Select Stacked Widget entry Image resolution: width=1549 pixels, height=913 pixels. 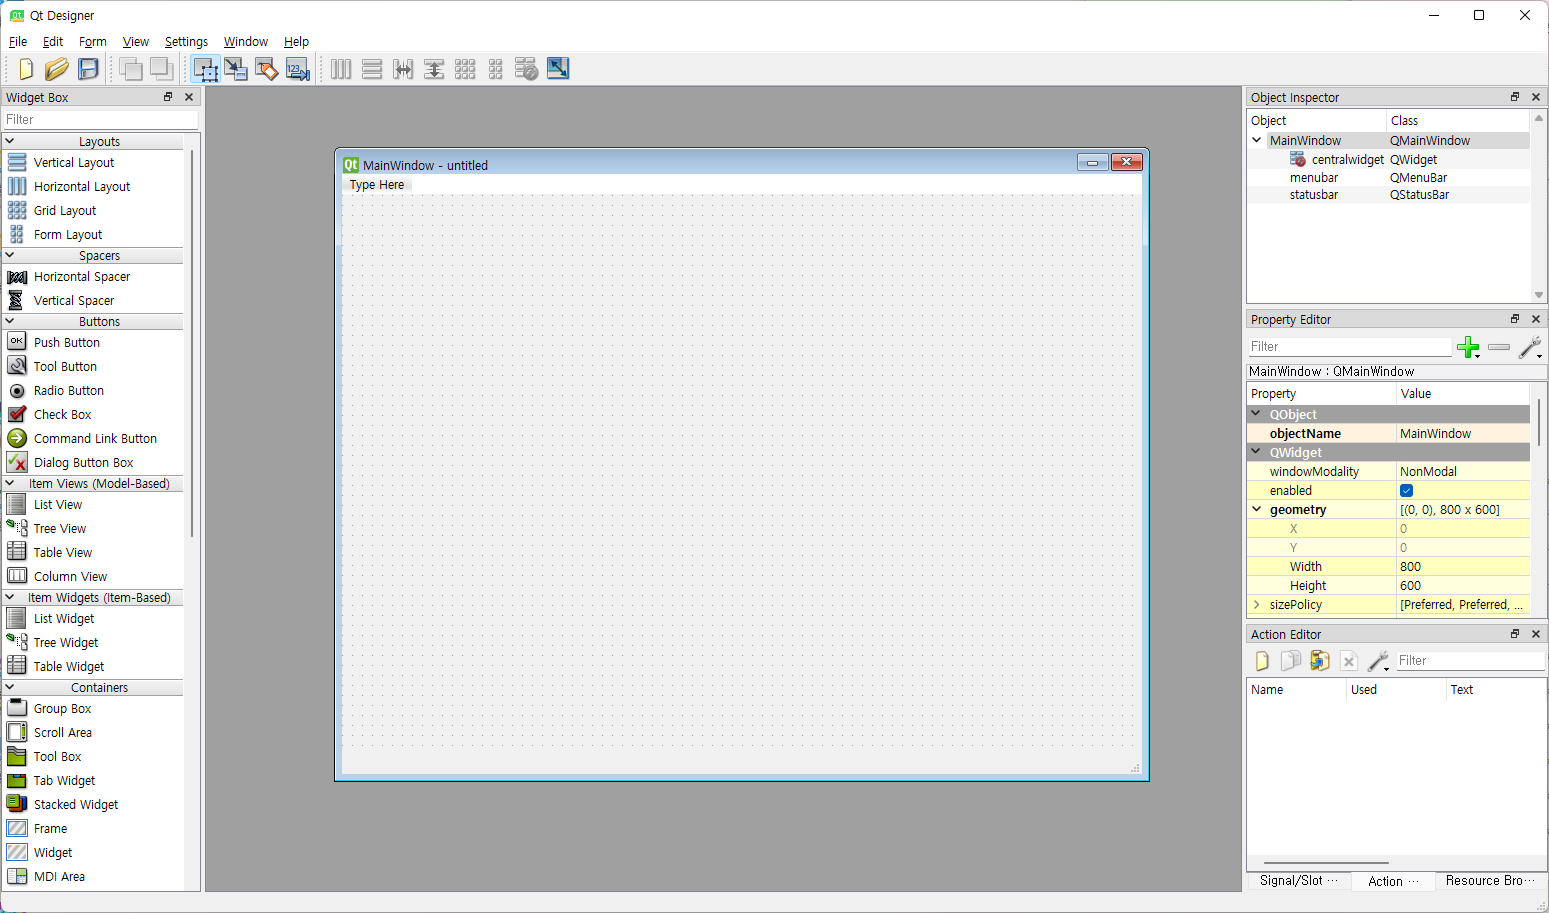(x=76, y=804)
